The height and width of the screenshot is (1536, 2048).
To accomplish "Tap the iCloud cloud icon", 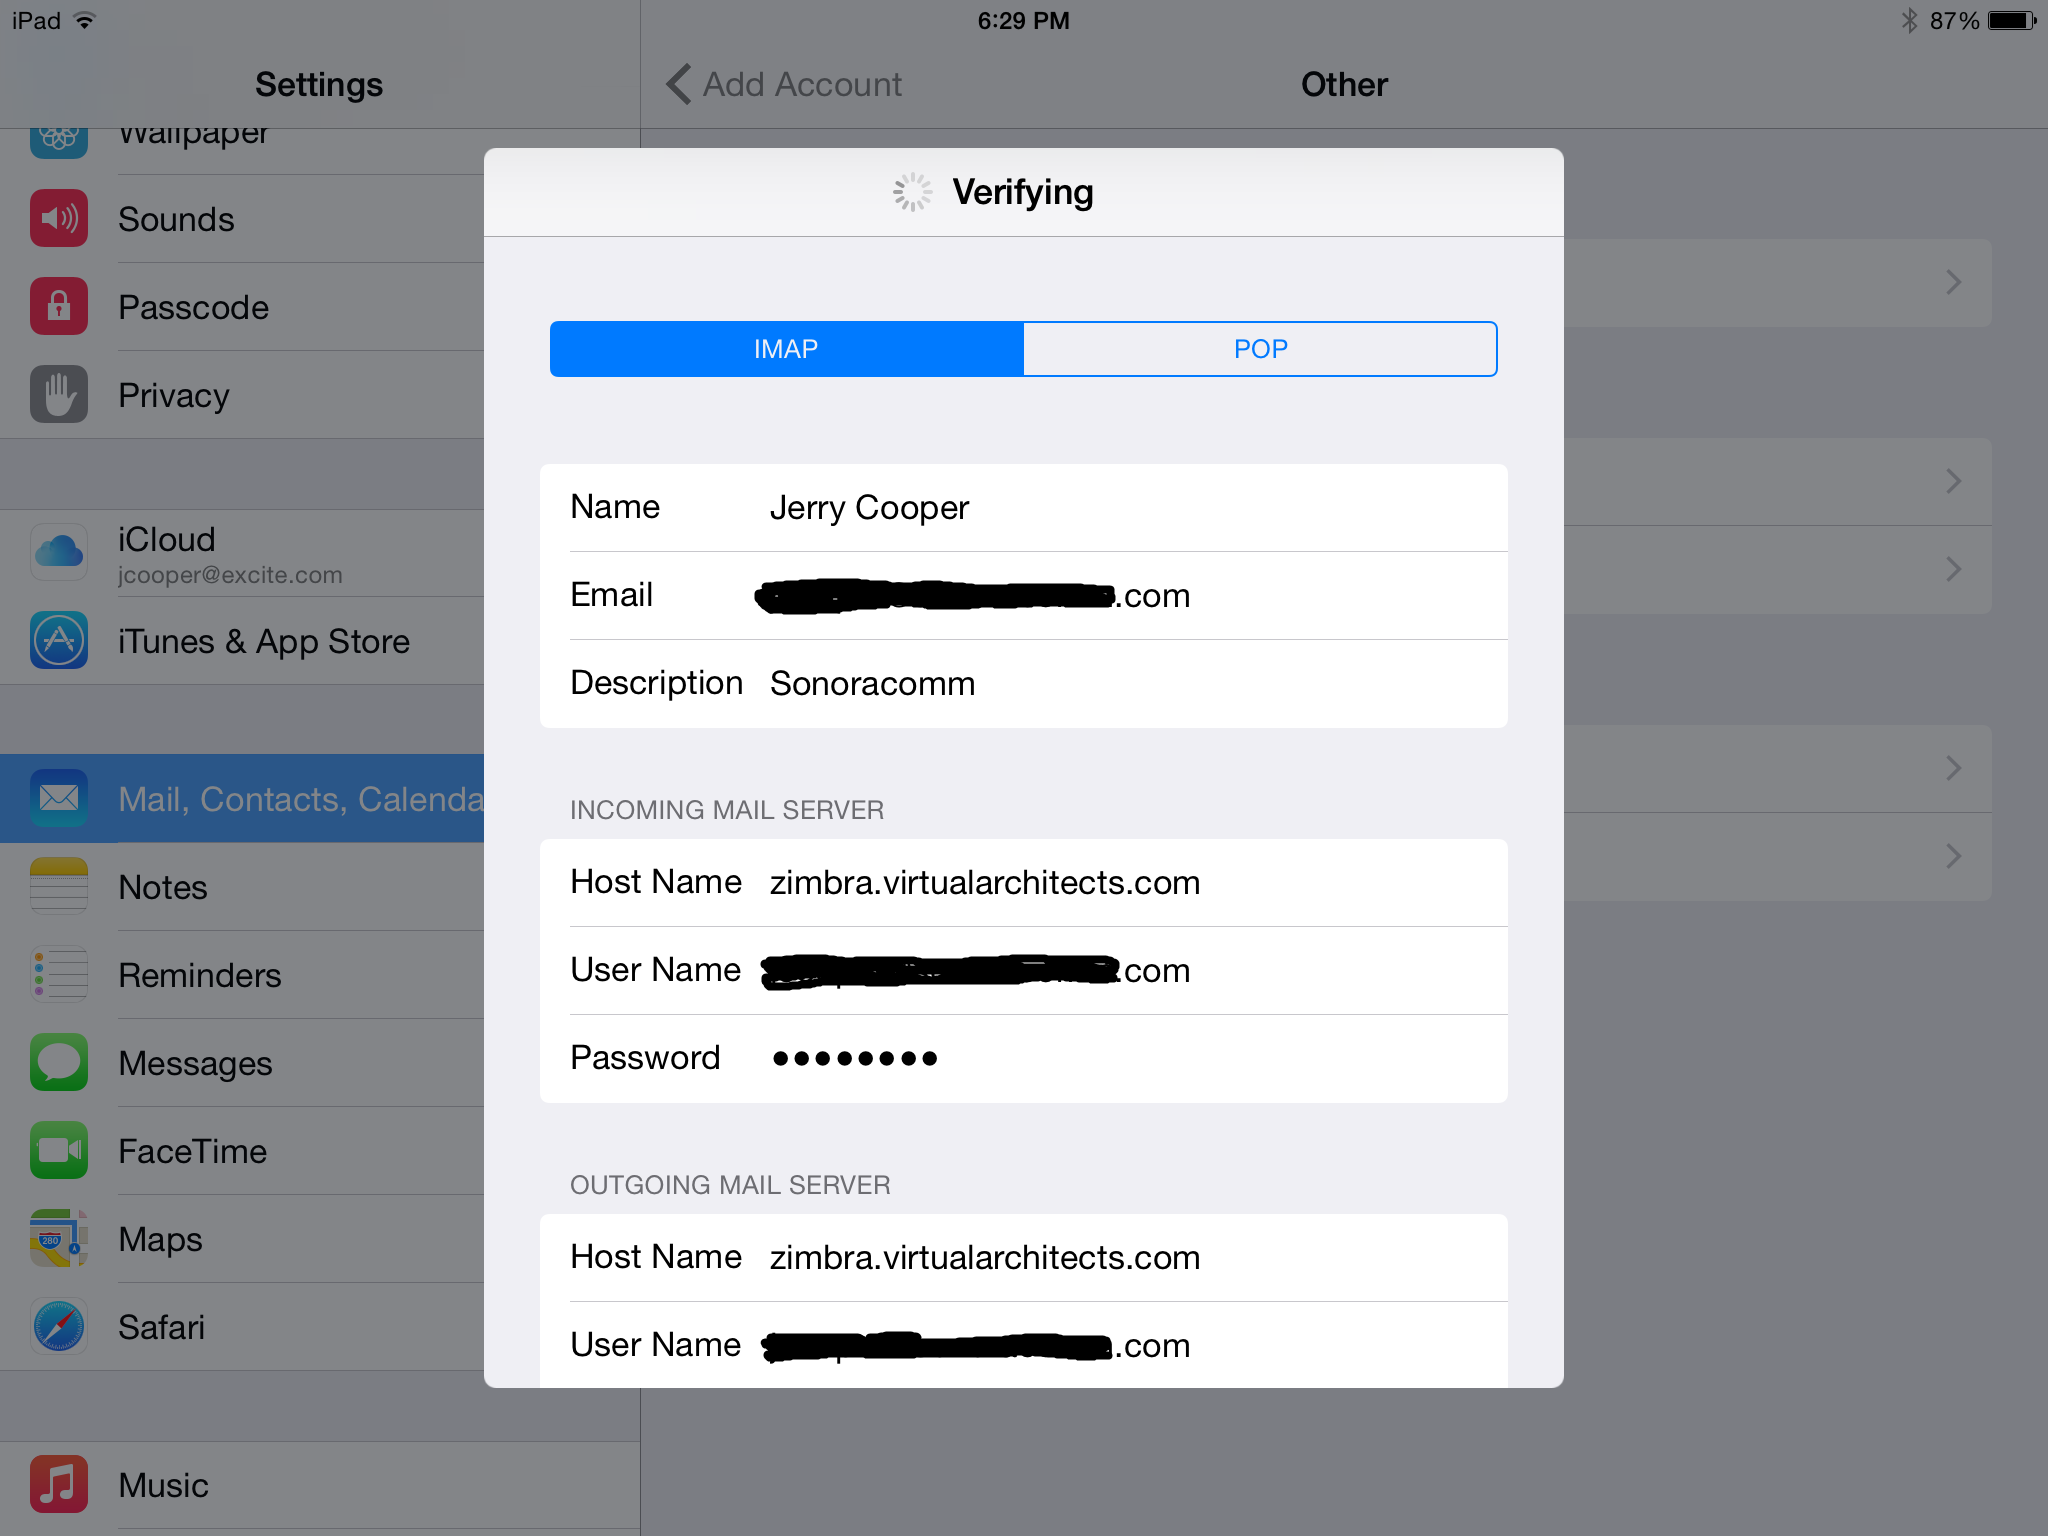I will [59, 552].
